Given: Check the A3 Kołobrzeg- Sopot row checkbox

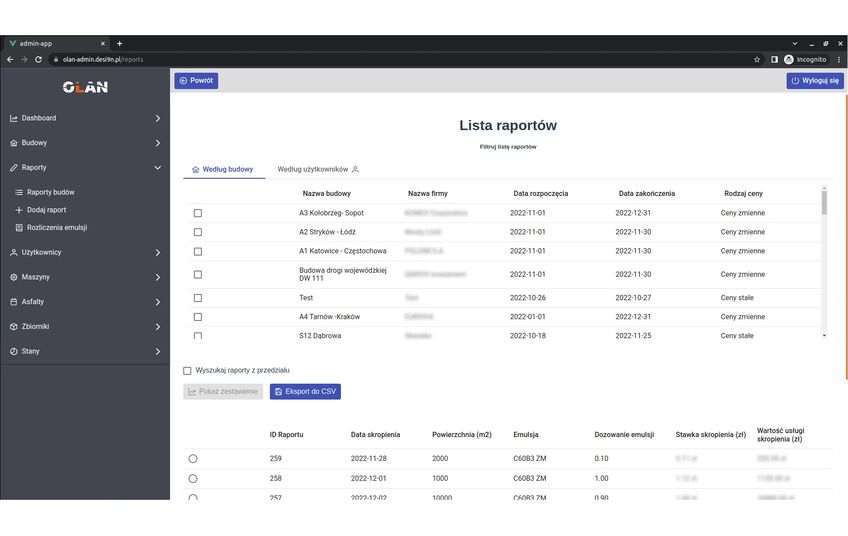Looking at the screenshot, I should click(x=198, y=213).
